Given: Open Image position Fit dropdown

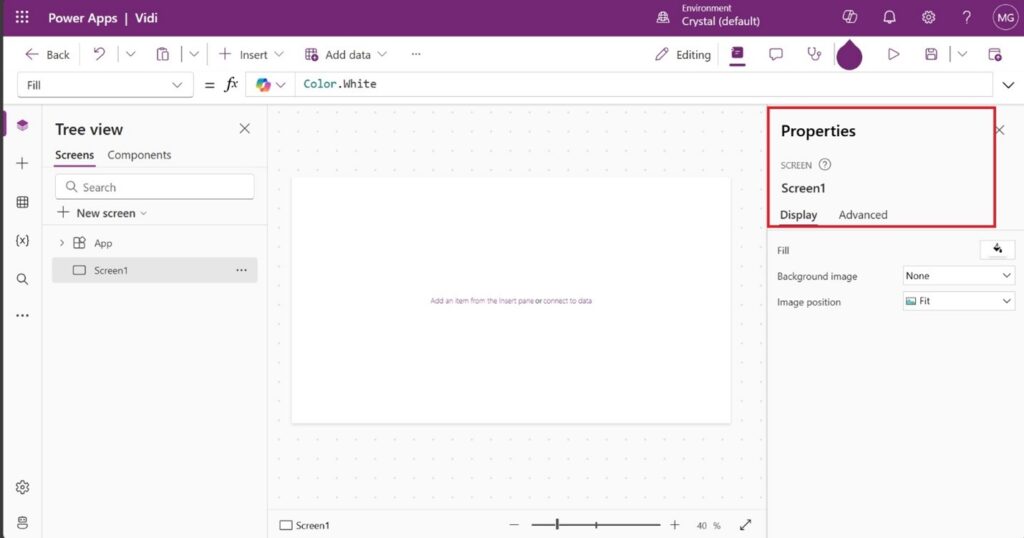Looking at the screenshot, I should click(x=958, y=301).
